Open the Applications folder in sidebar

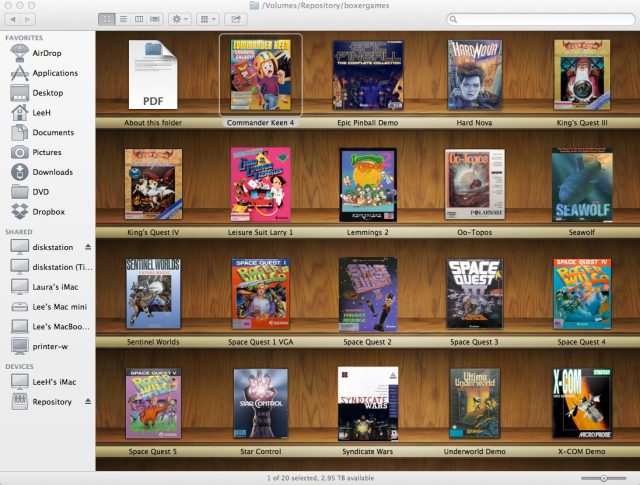click(44, 73)
